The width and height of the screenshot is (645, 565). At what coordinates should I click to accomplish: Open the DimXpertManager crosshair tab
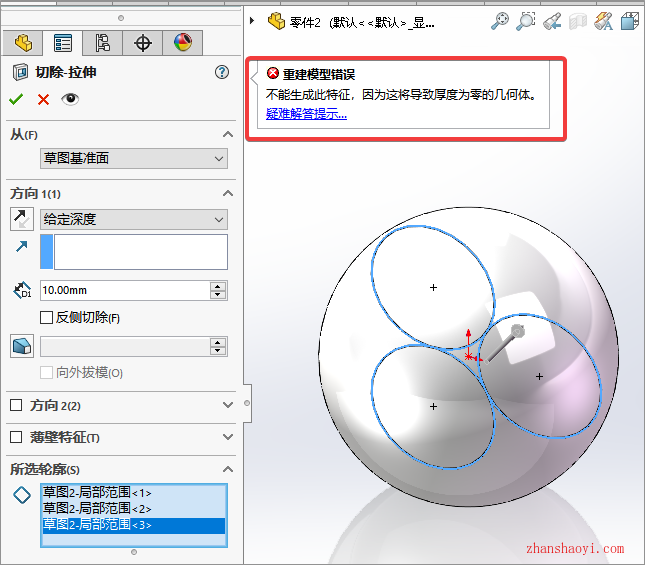coord(143,43)
